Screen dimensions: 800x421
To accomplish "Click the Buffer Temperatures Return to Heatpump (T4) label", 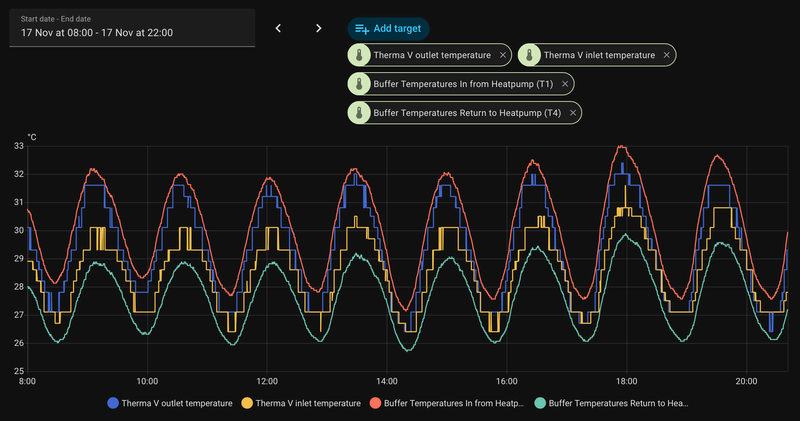I will tap(467, 113).
